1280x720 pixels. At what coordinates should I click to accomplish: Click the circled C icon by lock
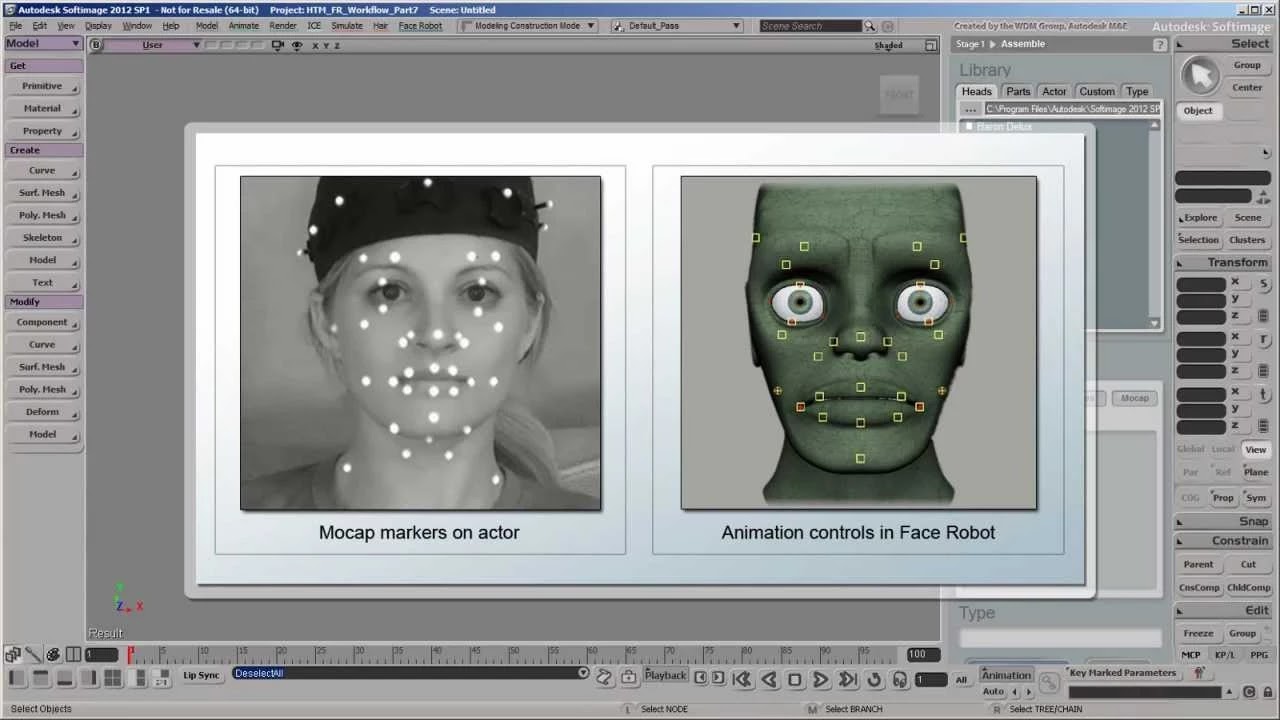coord(1250,692)
